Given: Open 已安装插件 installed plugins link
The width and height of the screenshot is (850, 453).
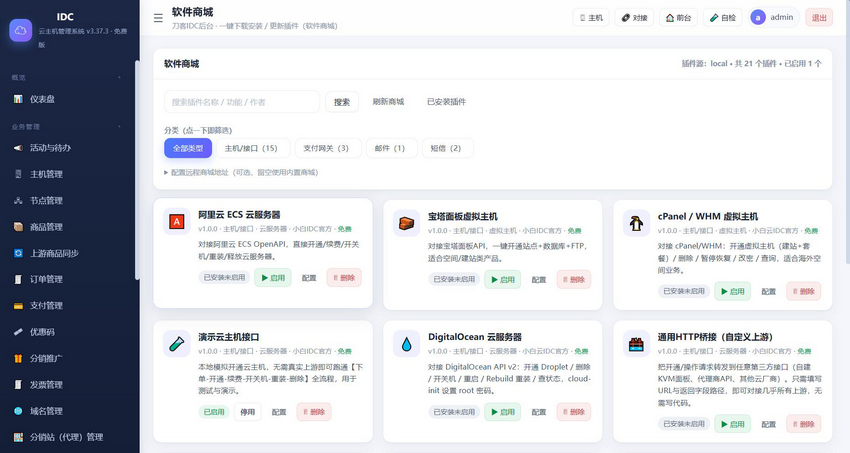Looking at the screenshot, I should tap(446, 101).
